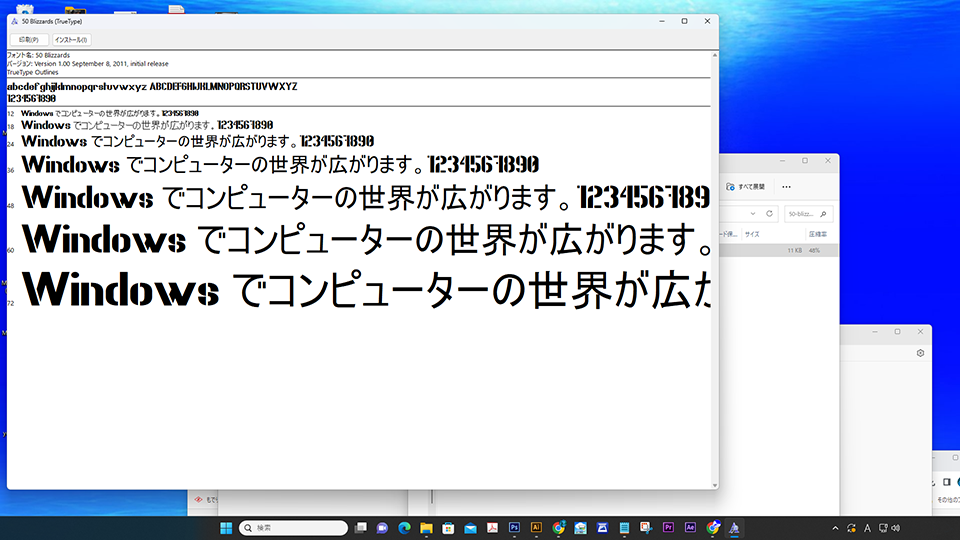Click the taskbar search box

pos(292,527)
